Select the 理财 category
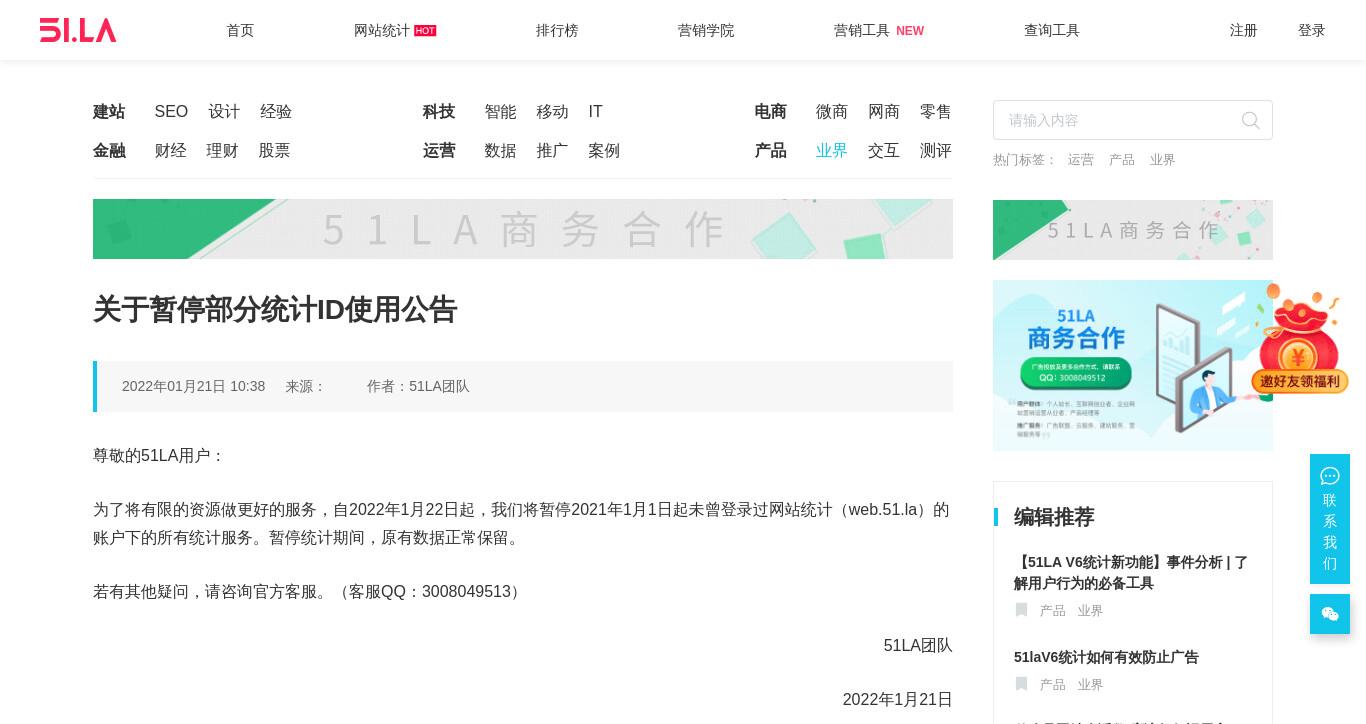The image size is (1366, 724). (222, 151)
